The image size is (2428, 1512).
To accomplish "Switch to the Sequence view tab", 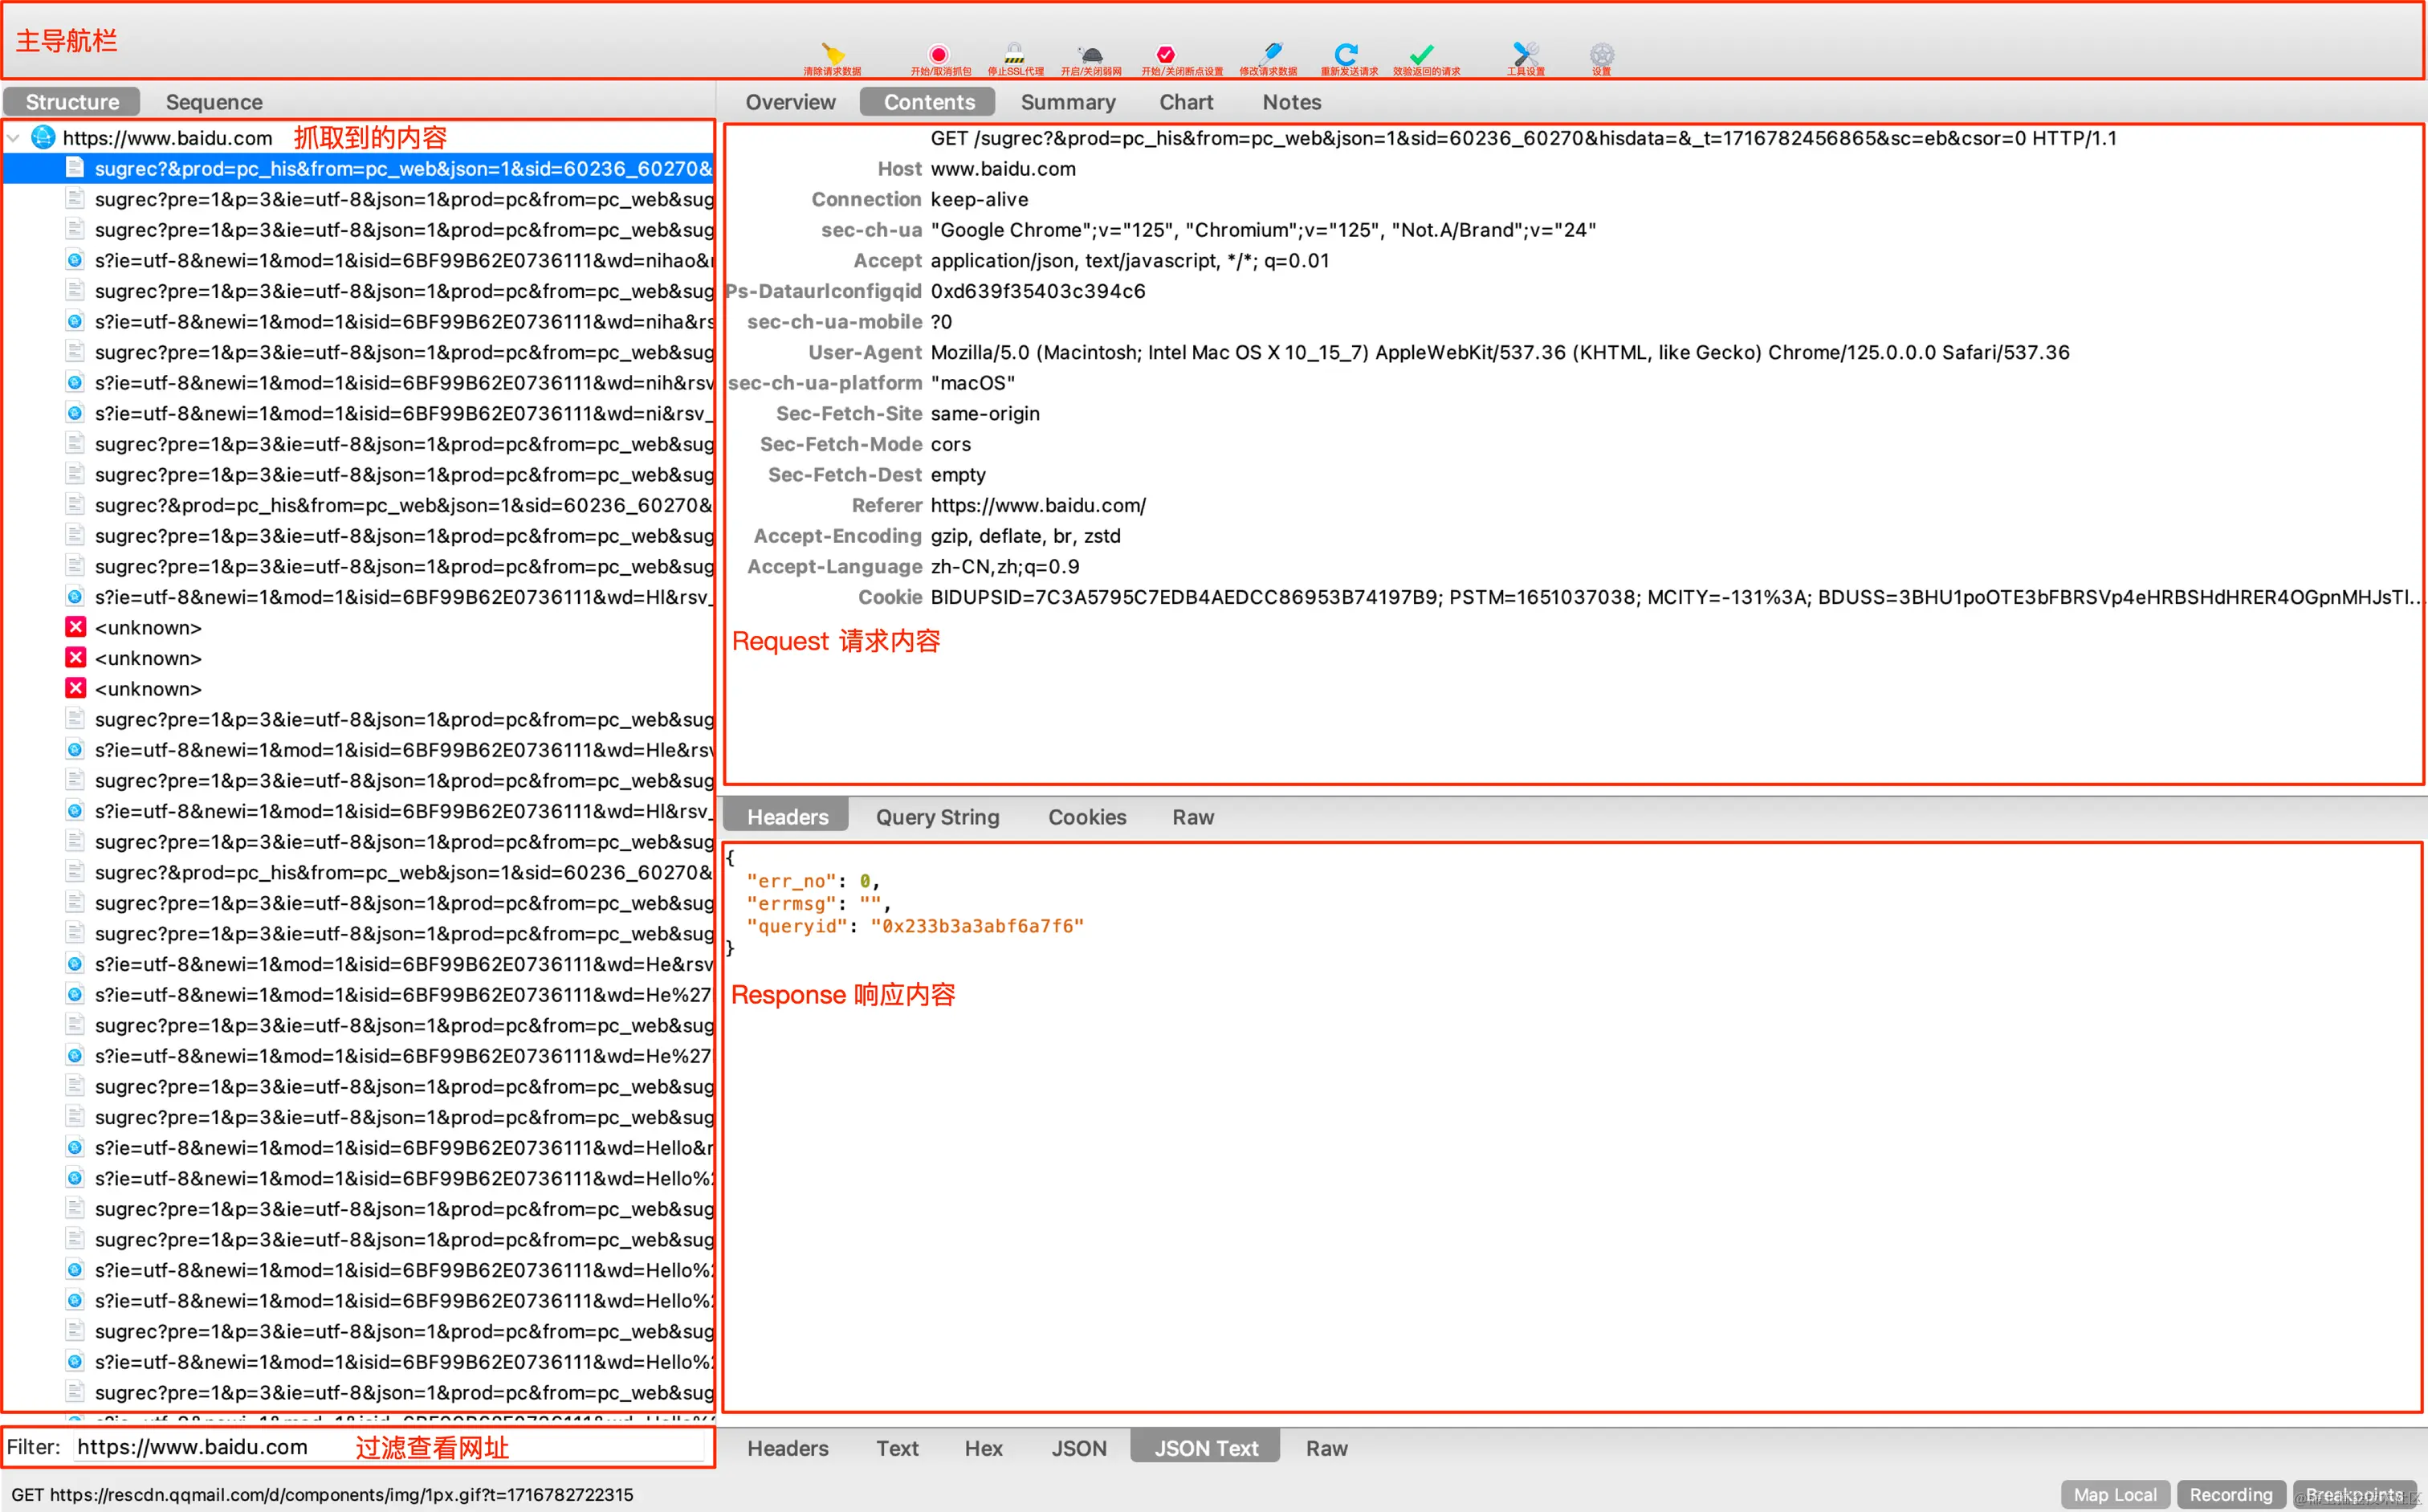I will (x=214, y=102).
